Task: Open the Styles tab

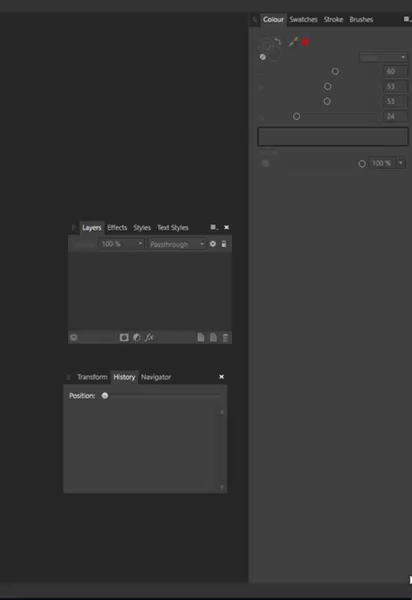Action: tap(142, 228)
